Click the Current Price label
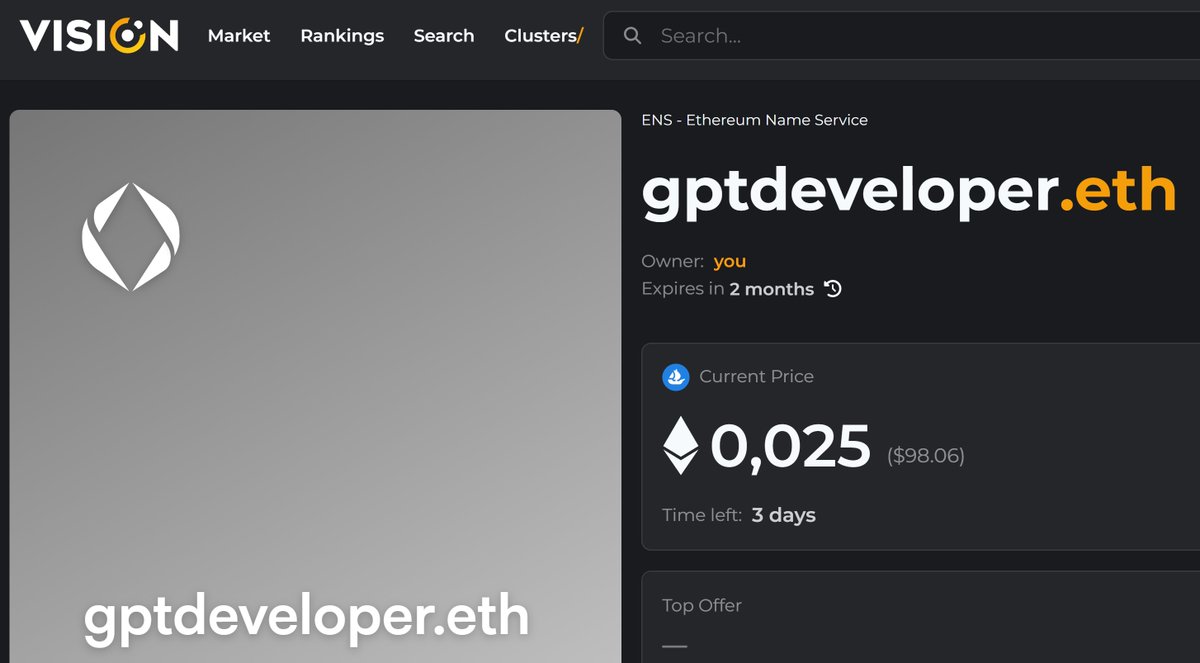This screenshot has width=1200, height=663. tap(756, 377)
